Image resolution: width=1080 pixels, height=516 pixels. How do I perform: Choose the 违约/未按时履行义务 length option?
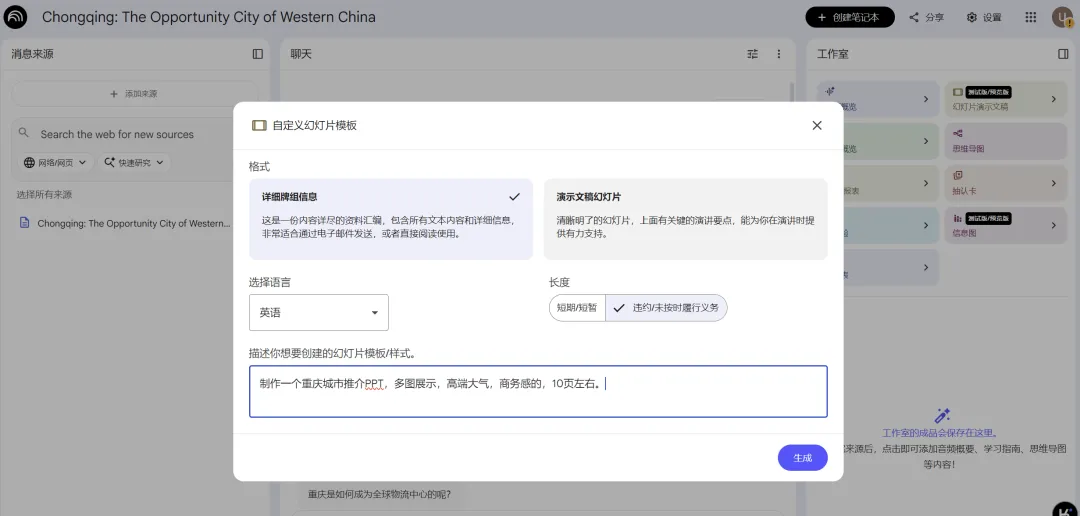pos(666,308)
